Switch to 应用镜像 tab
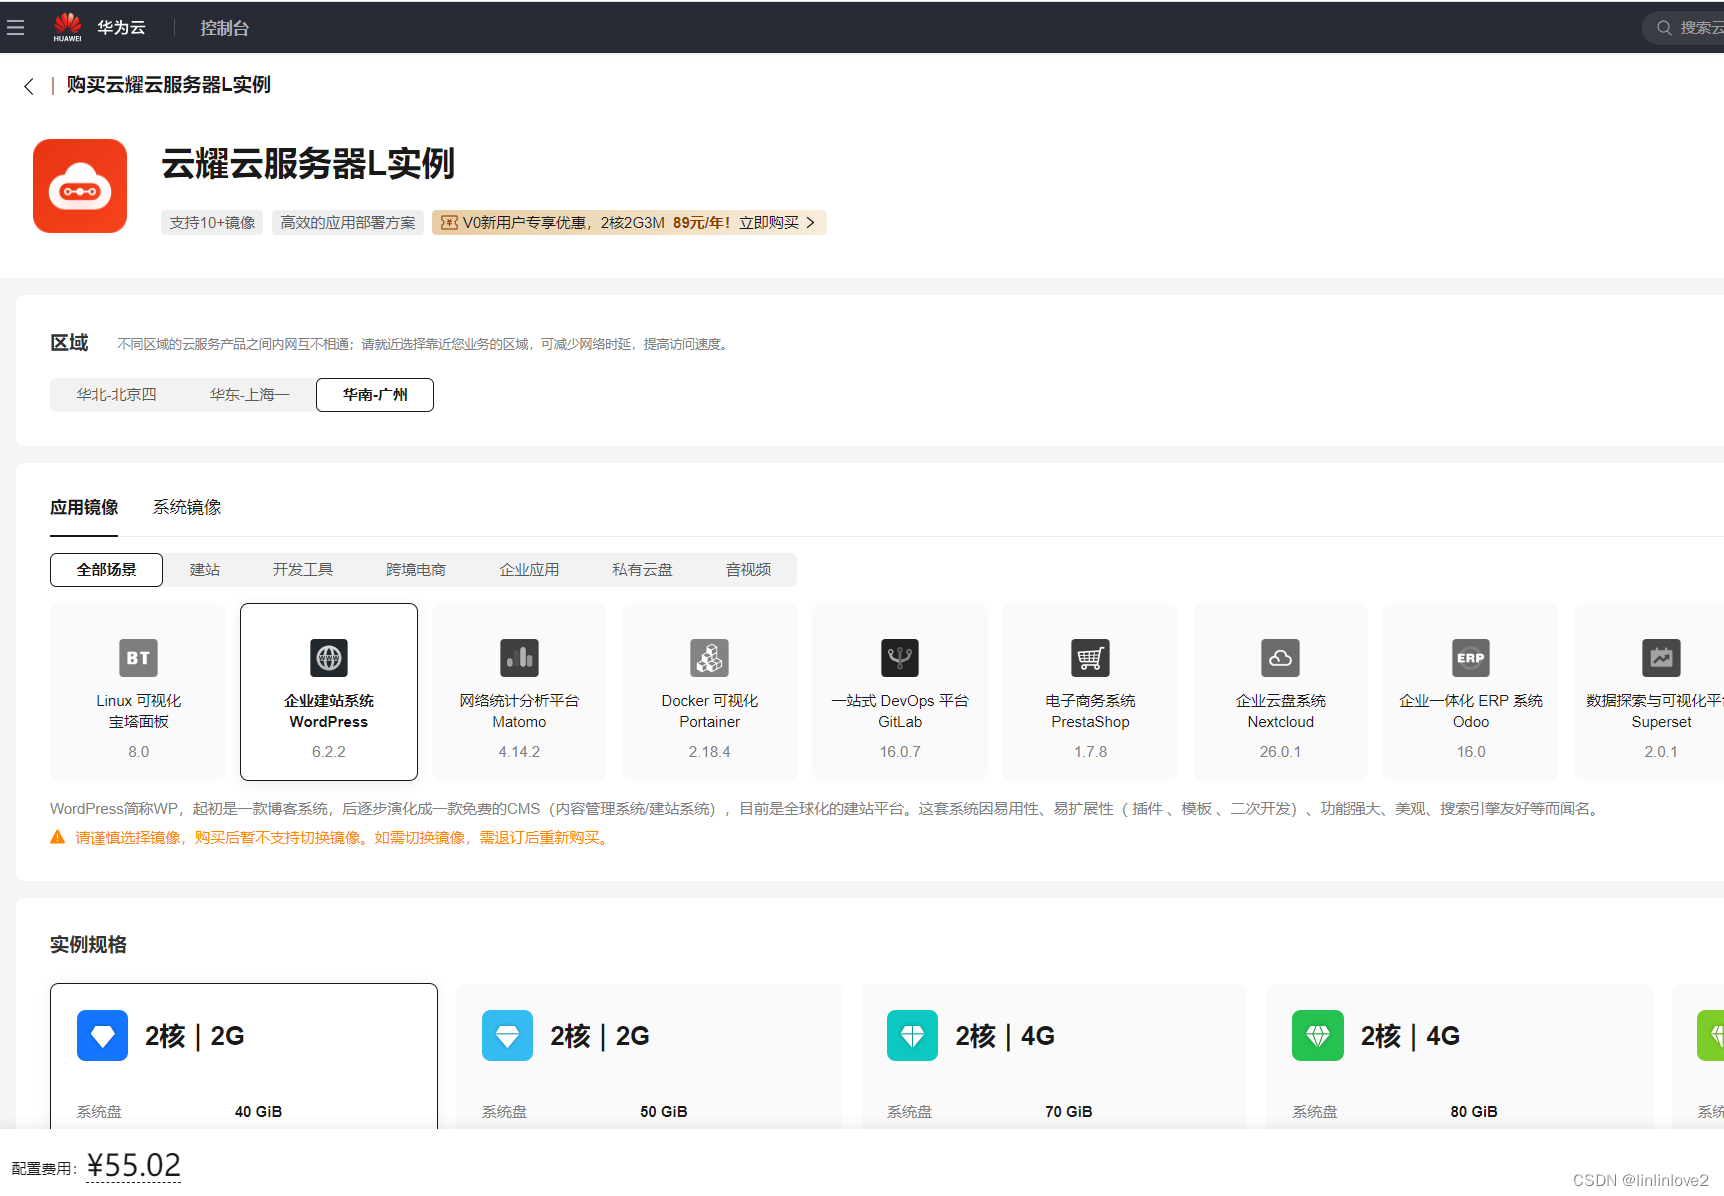1724x1196 pixels. click(84, 508)
